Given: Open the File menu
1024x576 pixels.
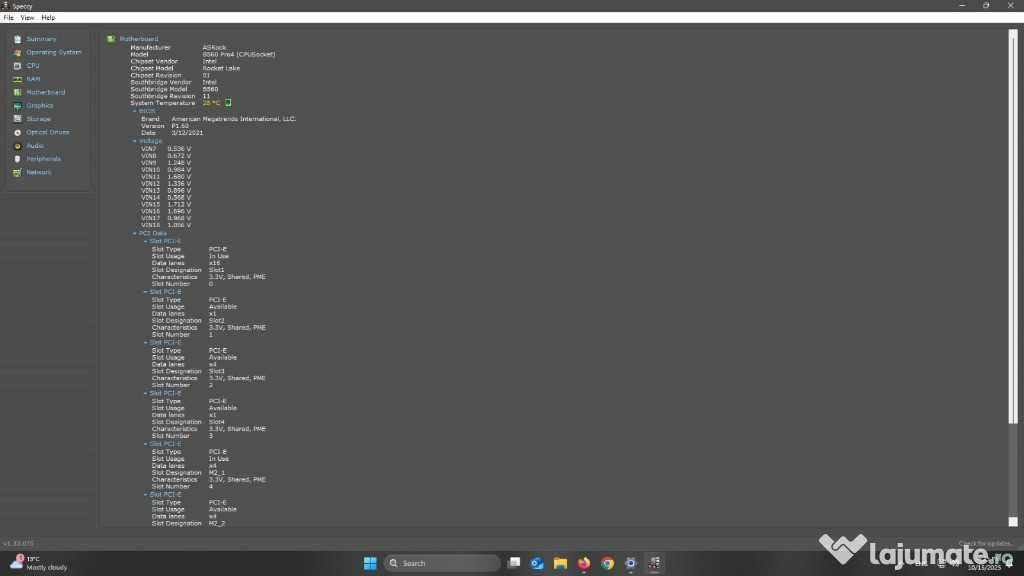Looking at the screenshot, I should pyautogui.click(x=9, y=17).
